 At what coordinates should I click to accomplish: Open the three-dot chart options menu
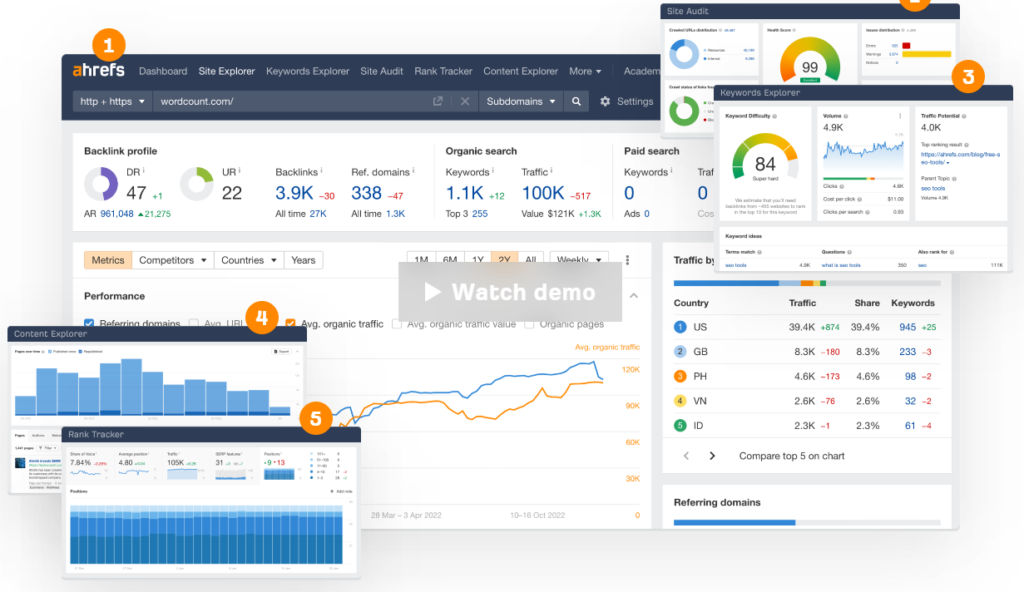(628, 260)
